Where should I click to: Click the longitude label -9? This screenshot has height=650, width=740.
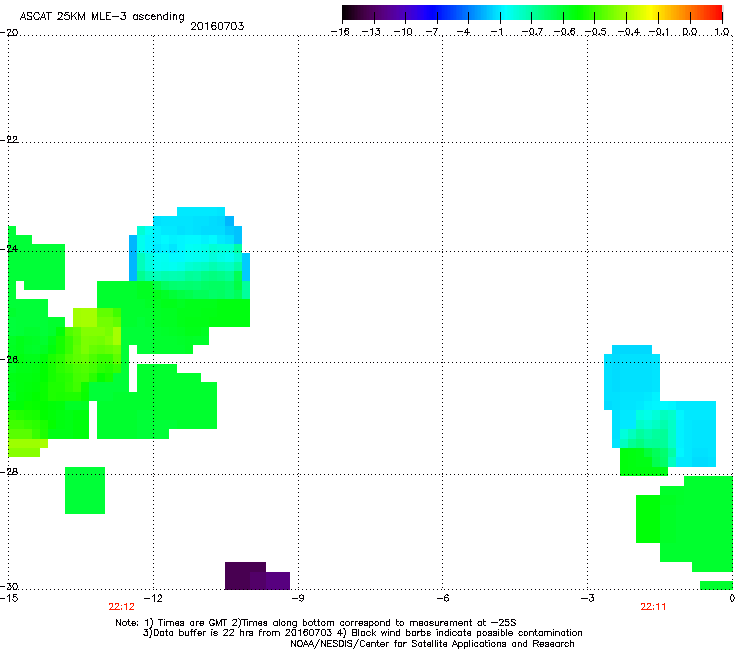[x=298, y=598]
